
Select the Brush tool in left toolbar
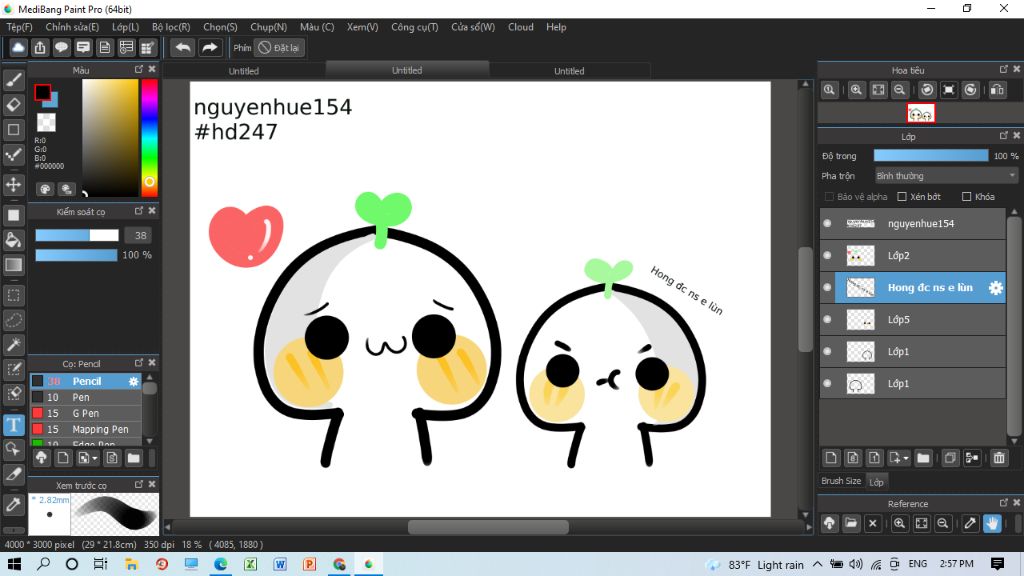click(14, 80)
